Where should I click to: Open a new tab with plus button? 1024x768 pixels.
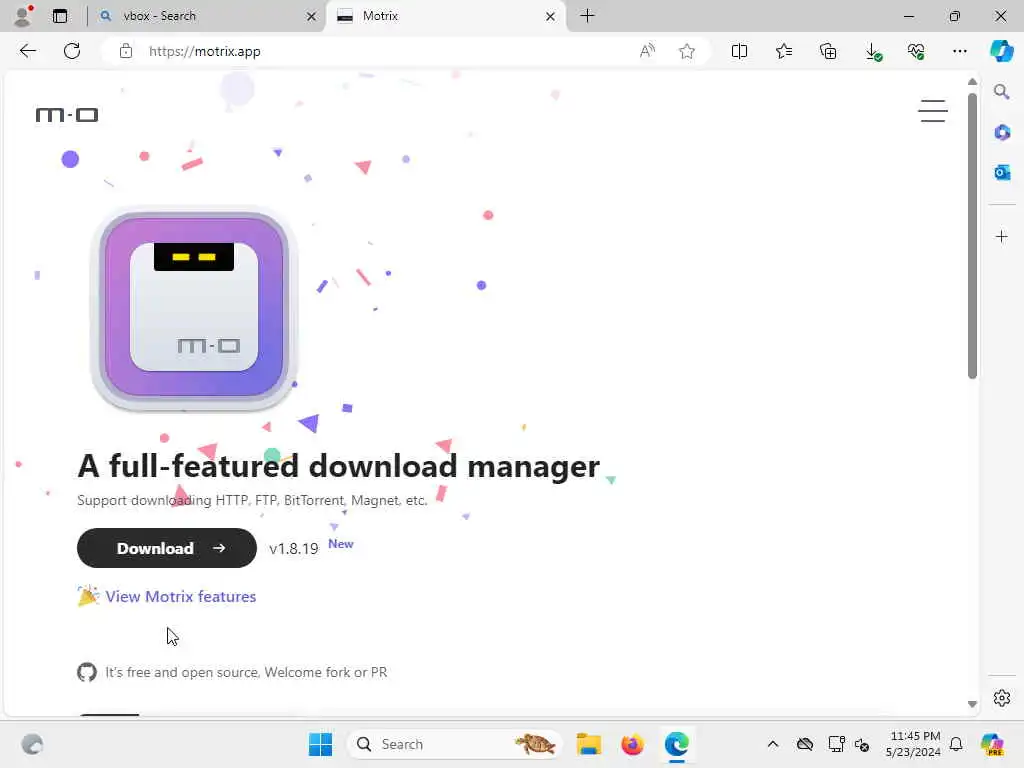tap(587, 16)
